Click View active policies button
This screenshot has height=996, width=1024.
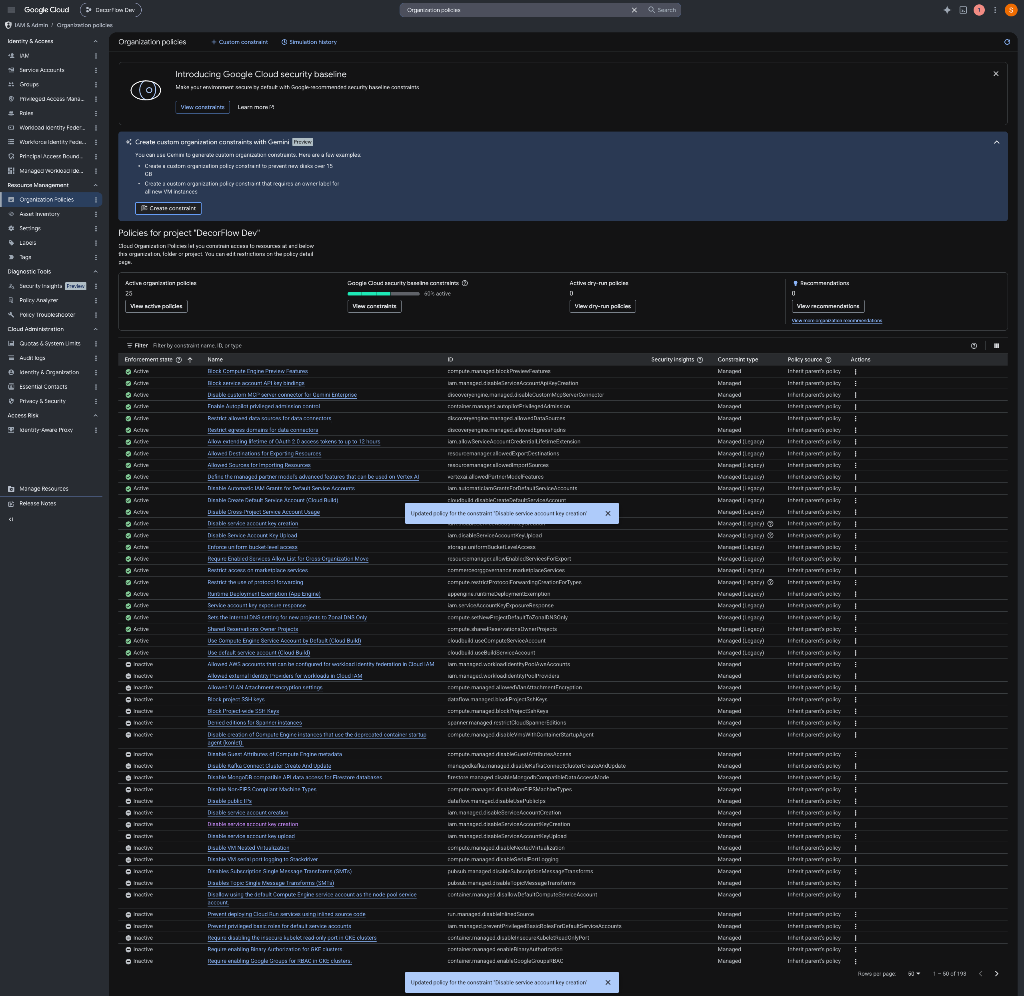click(x=156, y=306)
